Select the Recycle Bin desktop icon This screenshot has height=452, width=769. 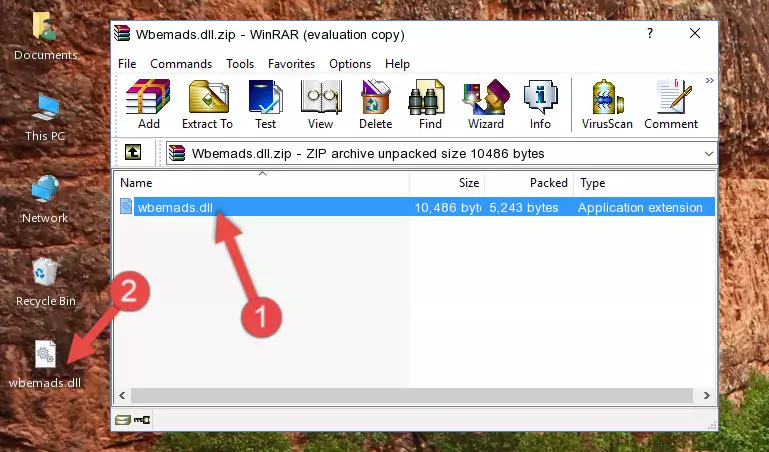45,283
